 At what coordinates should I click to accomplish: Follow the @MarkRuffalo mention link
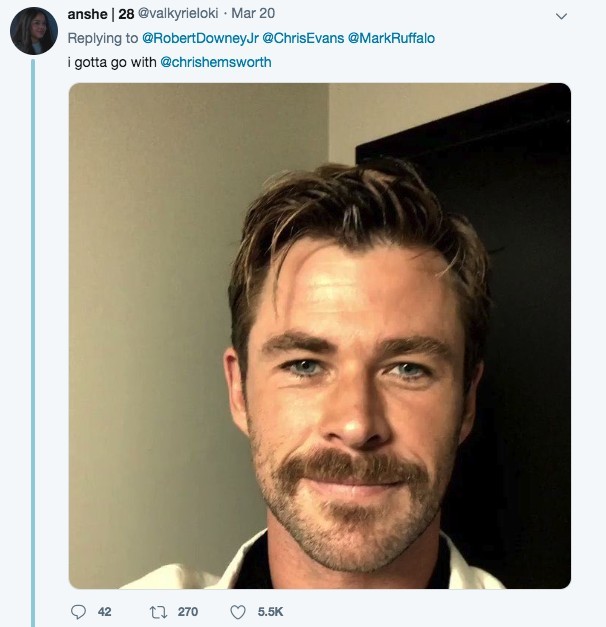tap(391, 38)
